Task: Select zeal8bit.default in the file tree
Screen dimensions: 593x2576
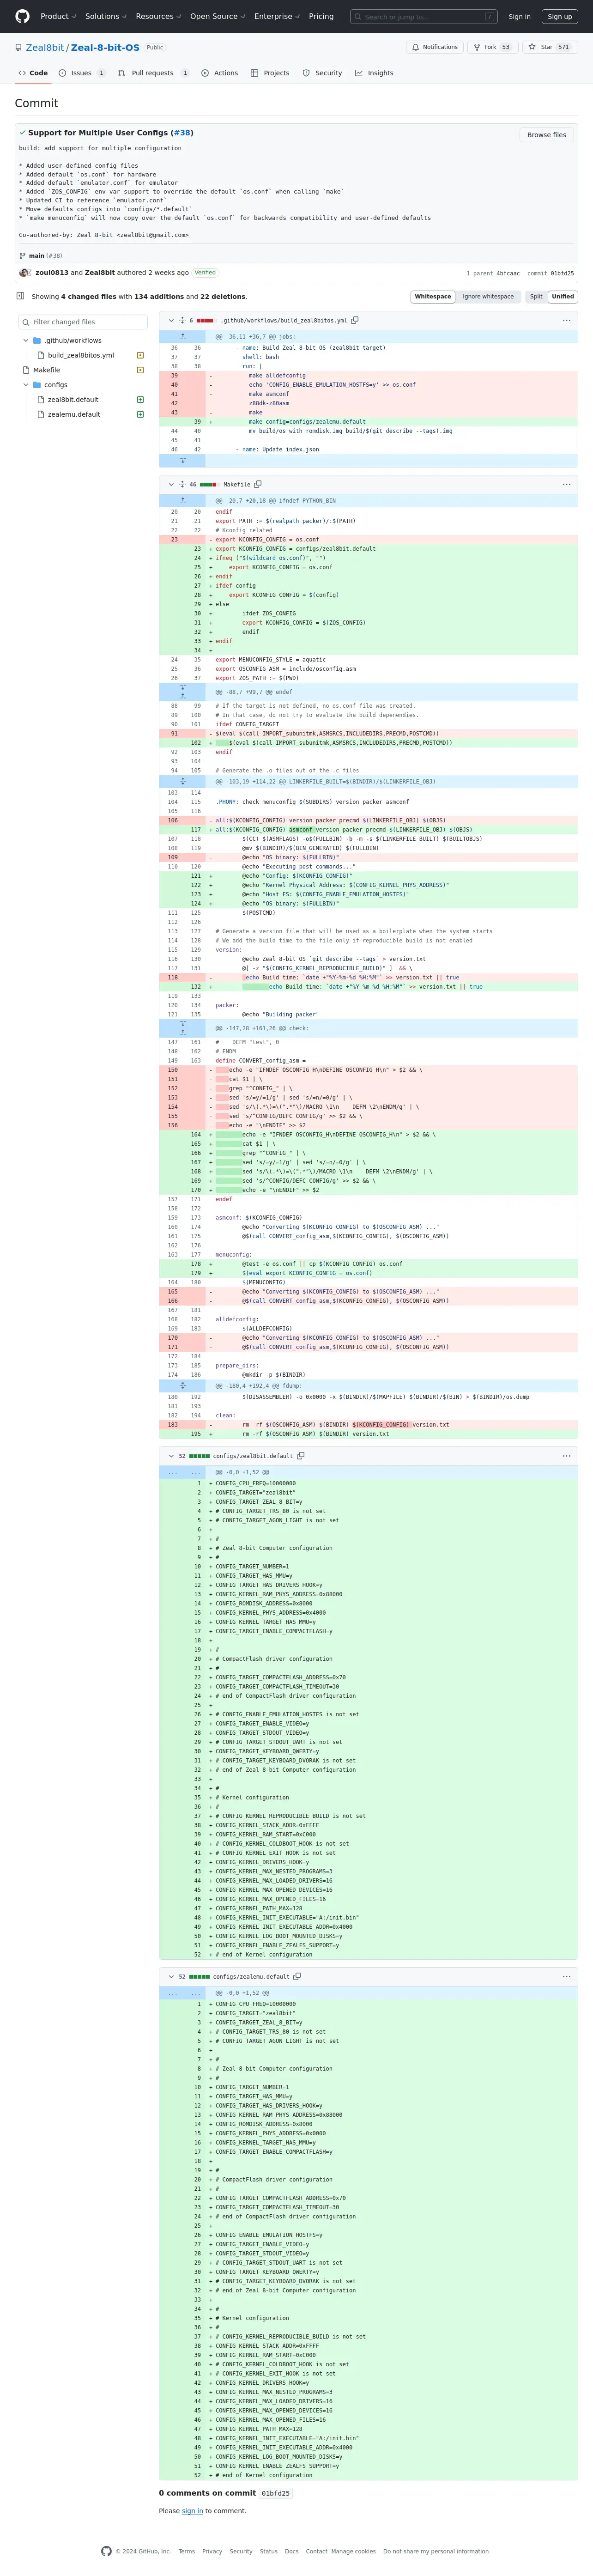Action: pyautogui.click(x=73, y=399)
